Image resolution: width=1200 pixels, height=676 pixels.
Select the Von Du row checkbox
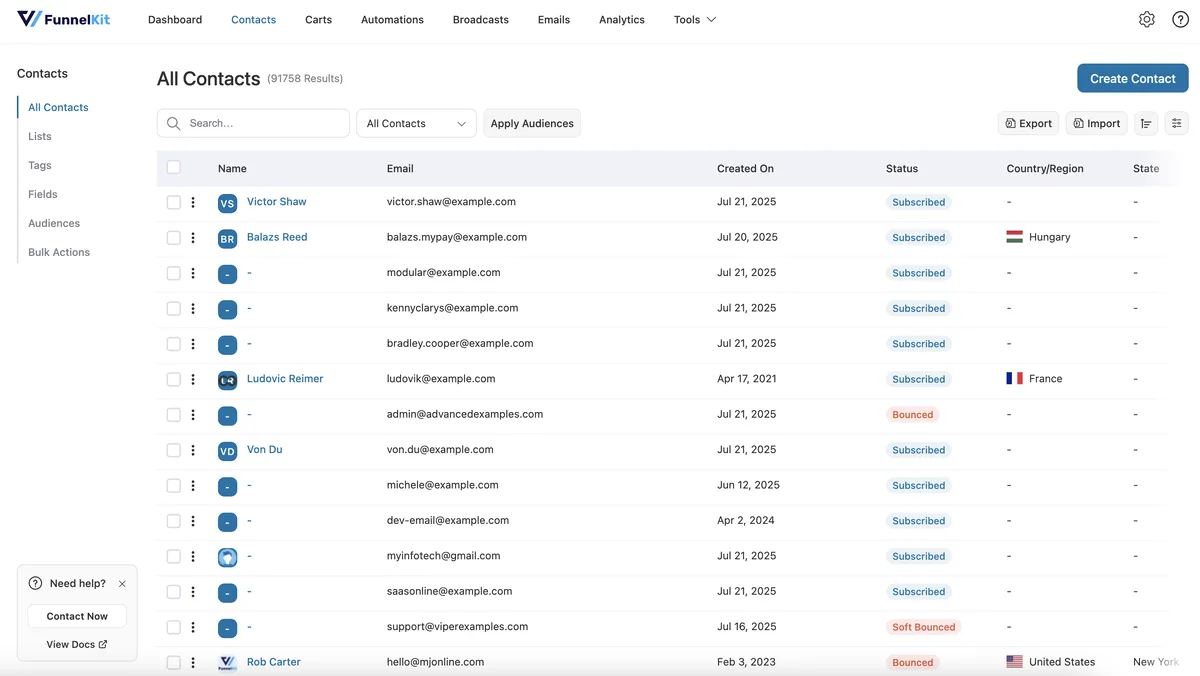tap(174, 450)
